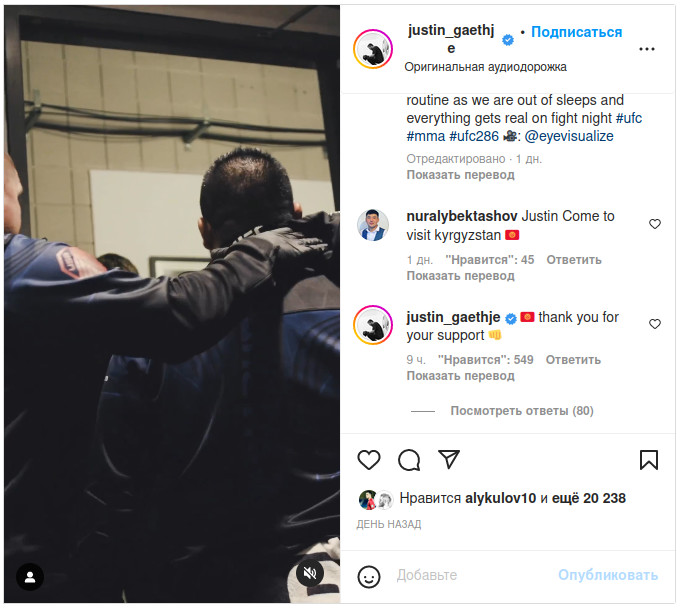Viewport: 680px width, 608px height.
Task: Open alykulov10 from the likes line
Action: tap(500, 498)
